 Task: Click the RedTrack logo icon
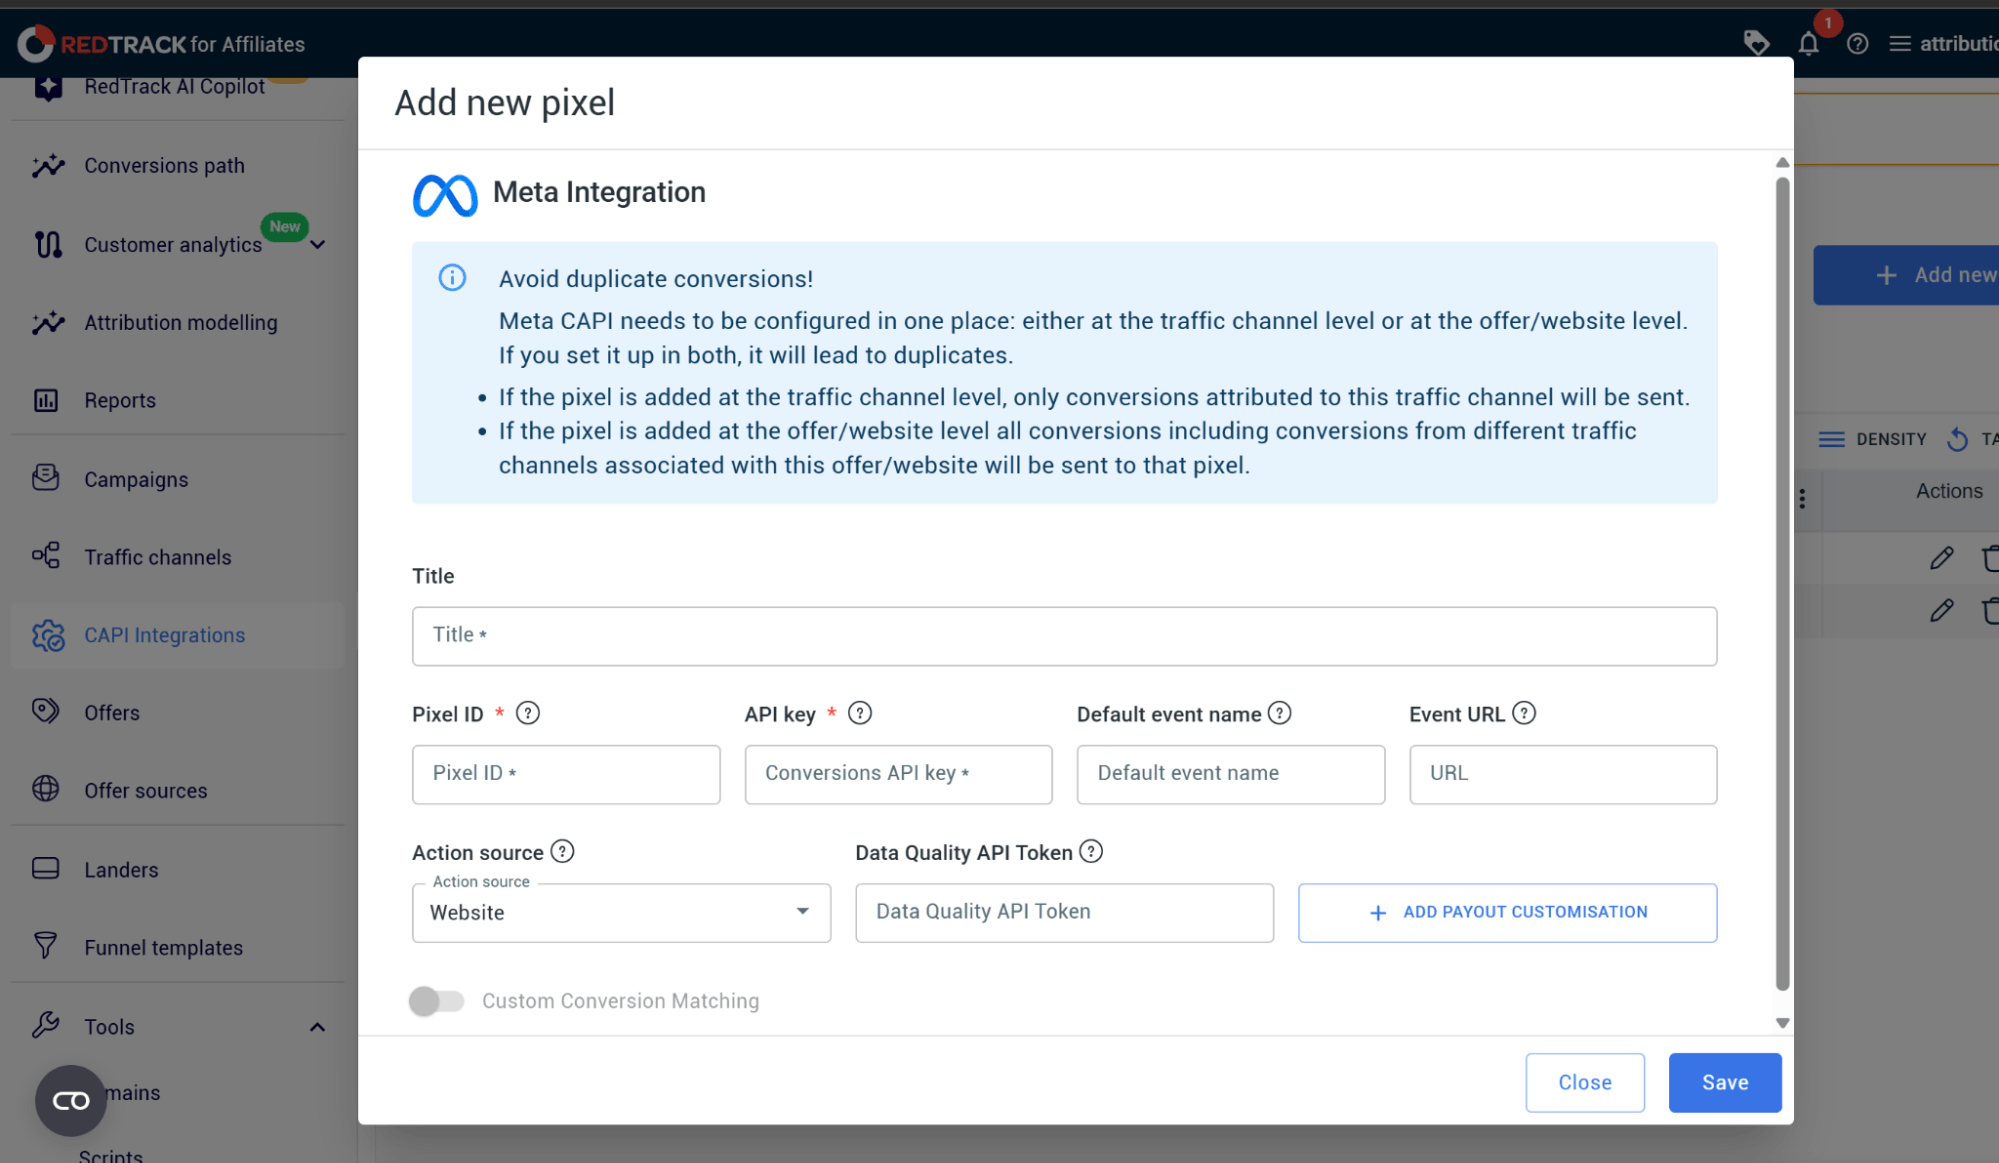click(36, 43)
